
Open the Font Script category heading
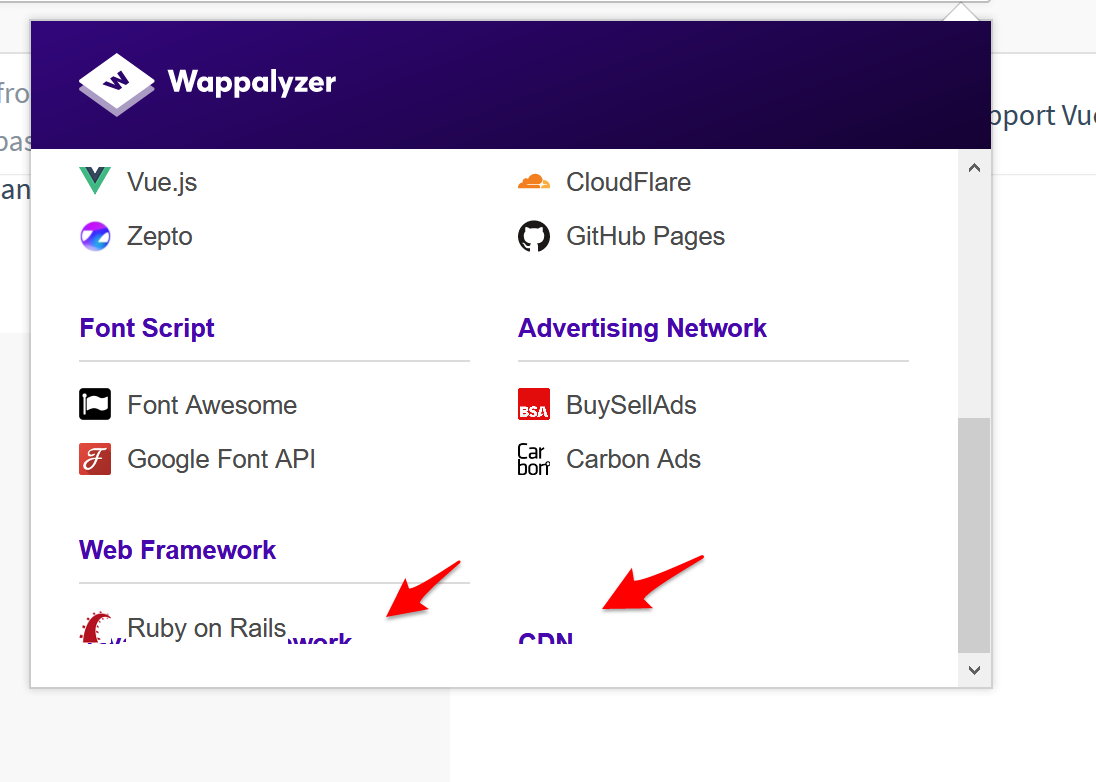[x=147, y=328]
